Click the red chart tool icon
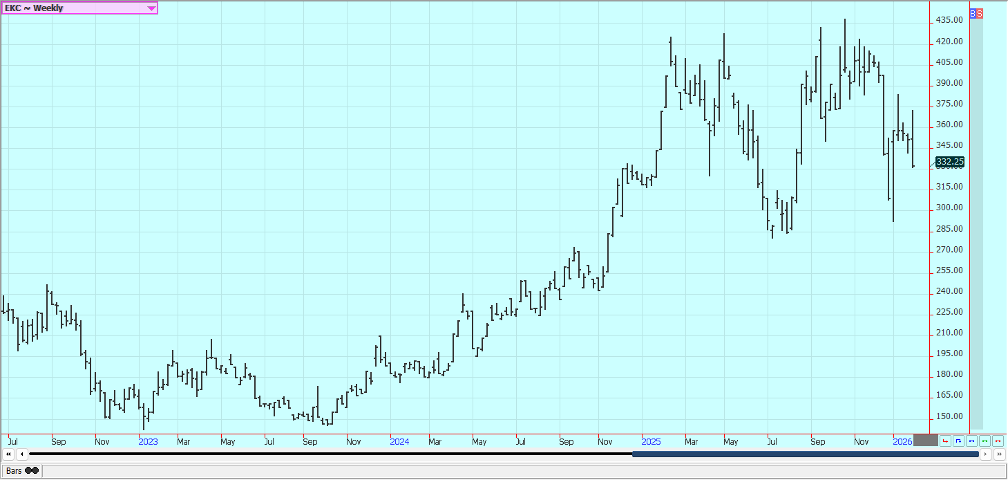This screenshot has height=480, width=1008. click(945, 441)
